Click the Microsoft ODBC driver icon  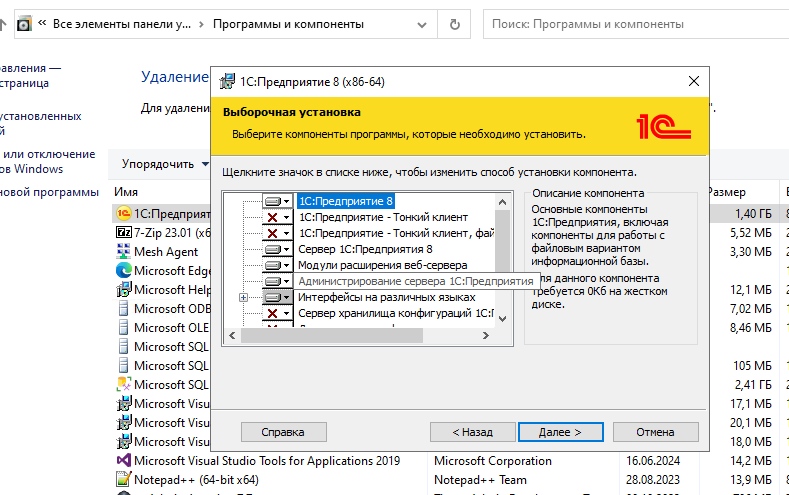pos(123,308)
